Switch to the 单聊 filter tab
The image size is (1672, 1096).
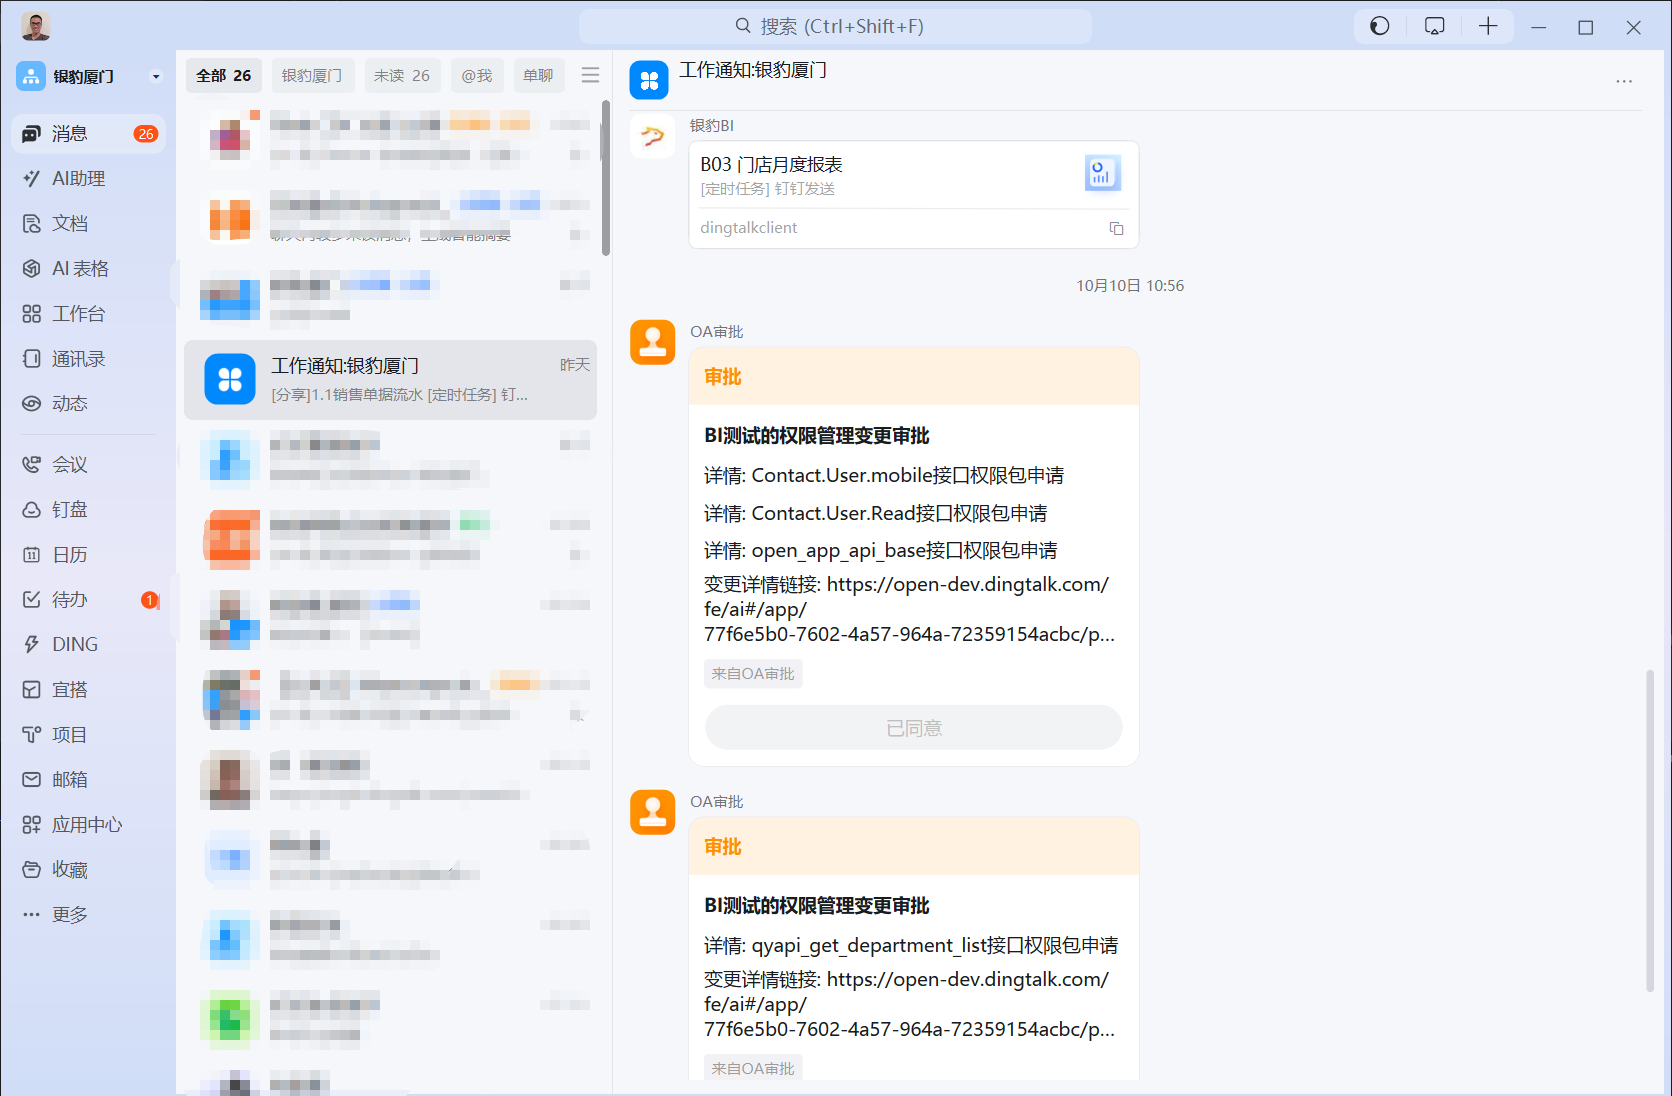click(539, 75)
